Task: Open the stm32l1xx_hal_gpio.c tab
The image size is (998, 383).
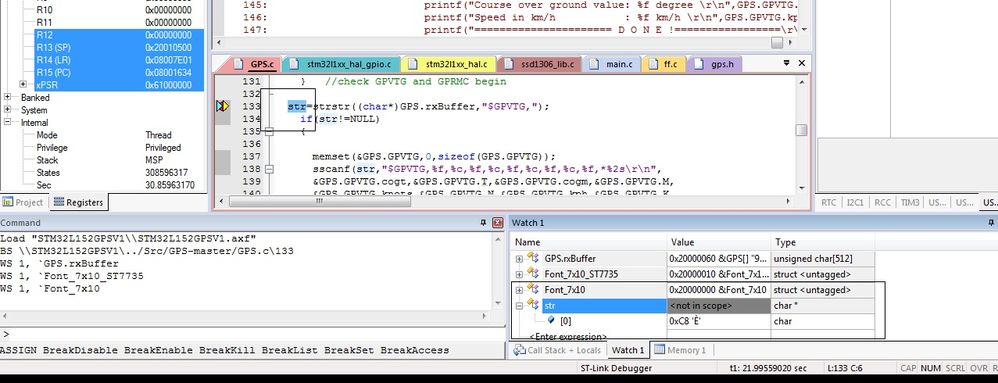Action: click(x=342, y=64)
